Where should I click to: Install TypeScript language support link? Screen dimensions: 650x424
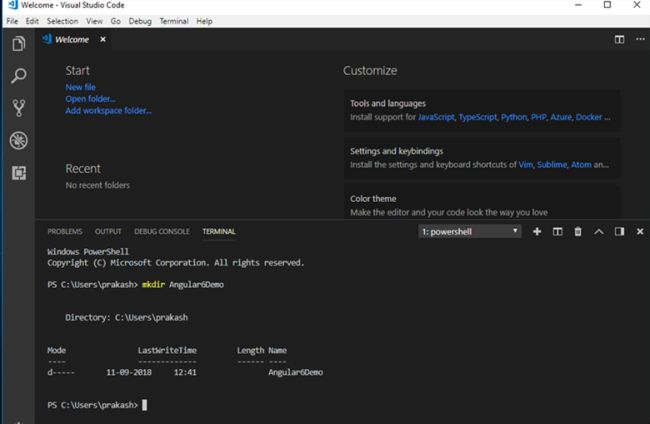[478, 117]
